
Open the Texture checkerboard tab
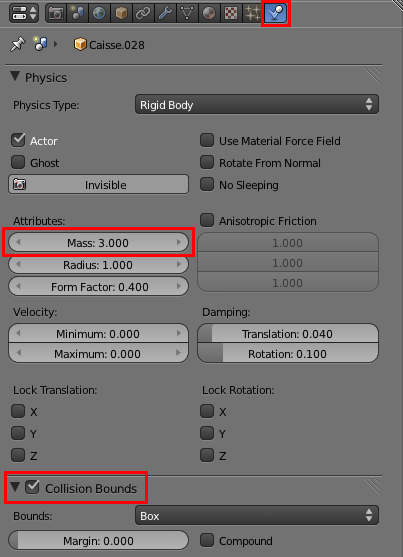pyautogui.click(x=231, y=13)
